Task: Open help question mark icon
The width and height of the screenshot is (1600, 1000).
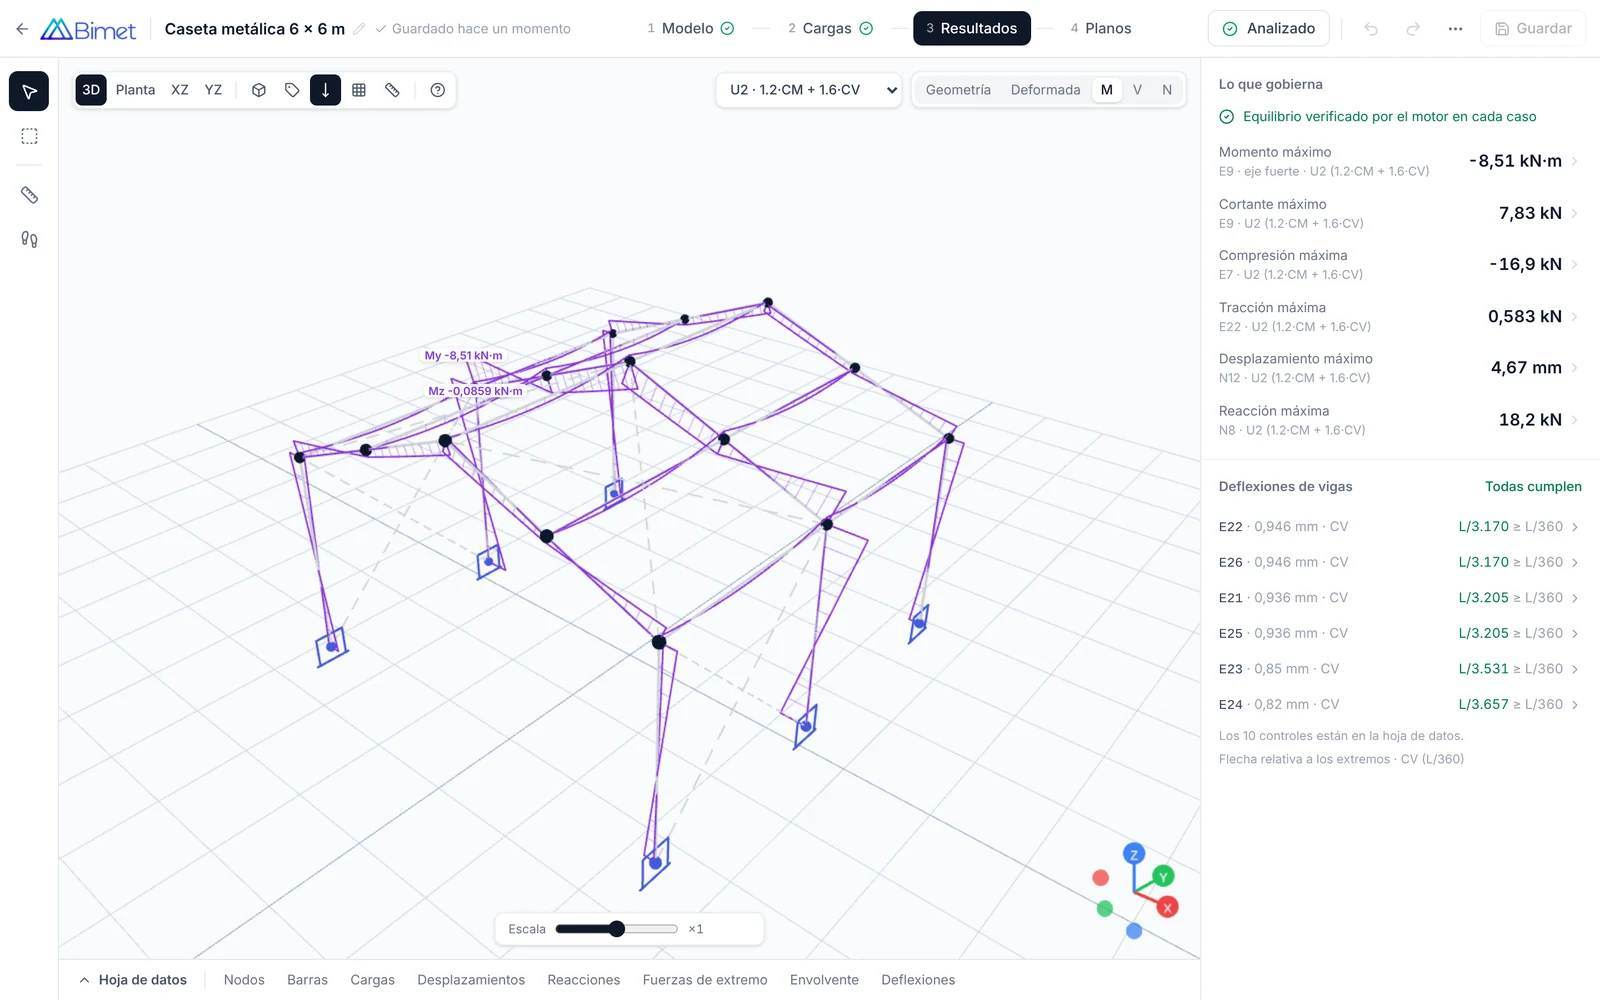Action: tap(437, 90)
